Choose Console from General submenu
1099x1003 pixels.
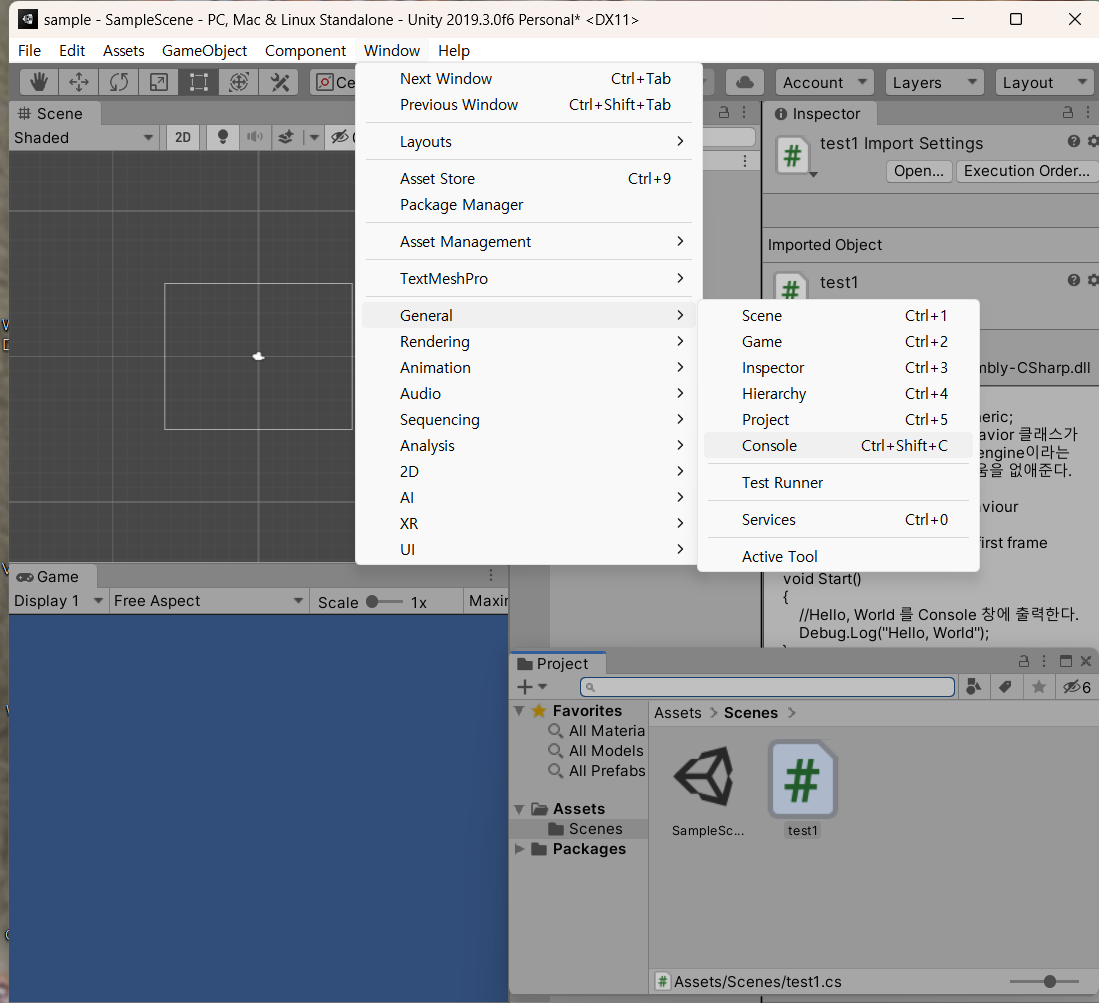[838, 446]
